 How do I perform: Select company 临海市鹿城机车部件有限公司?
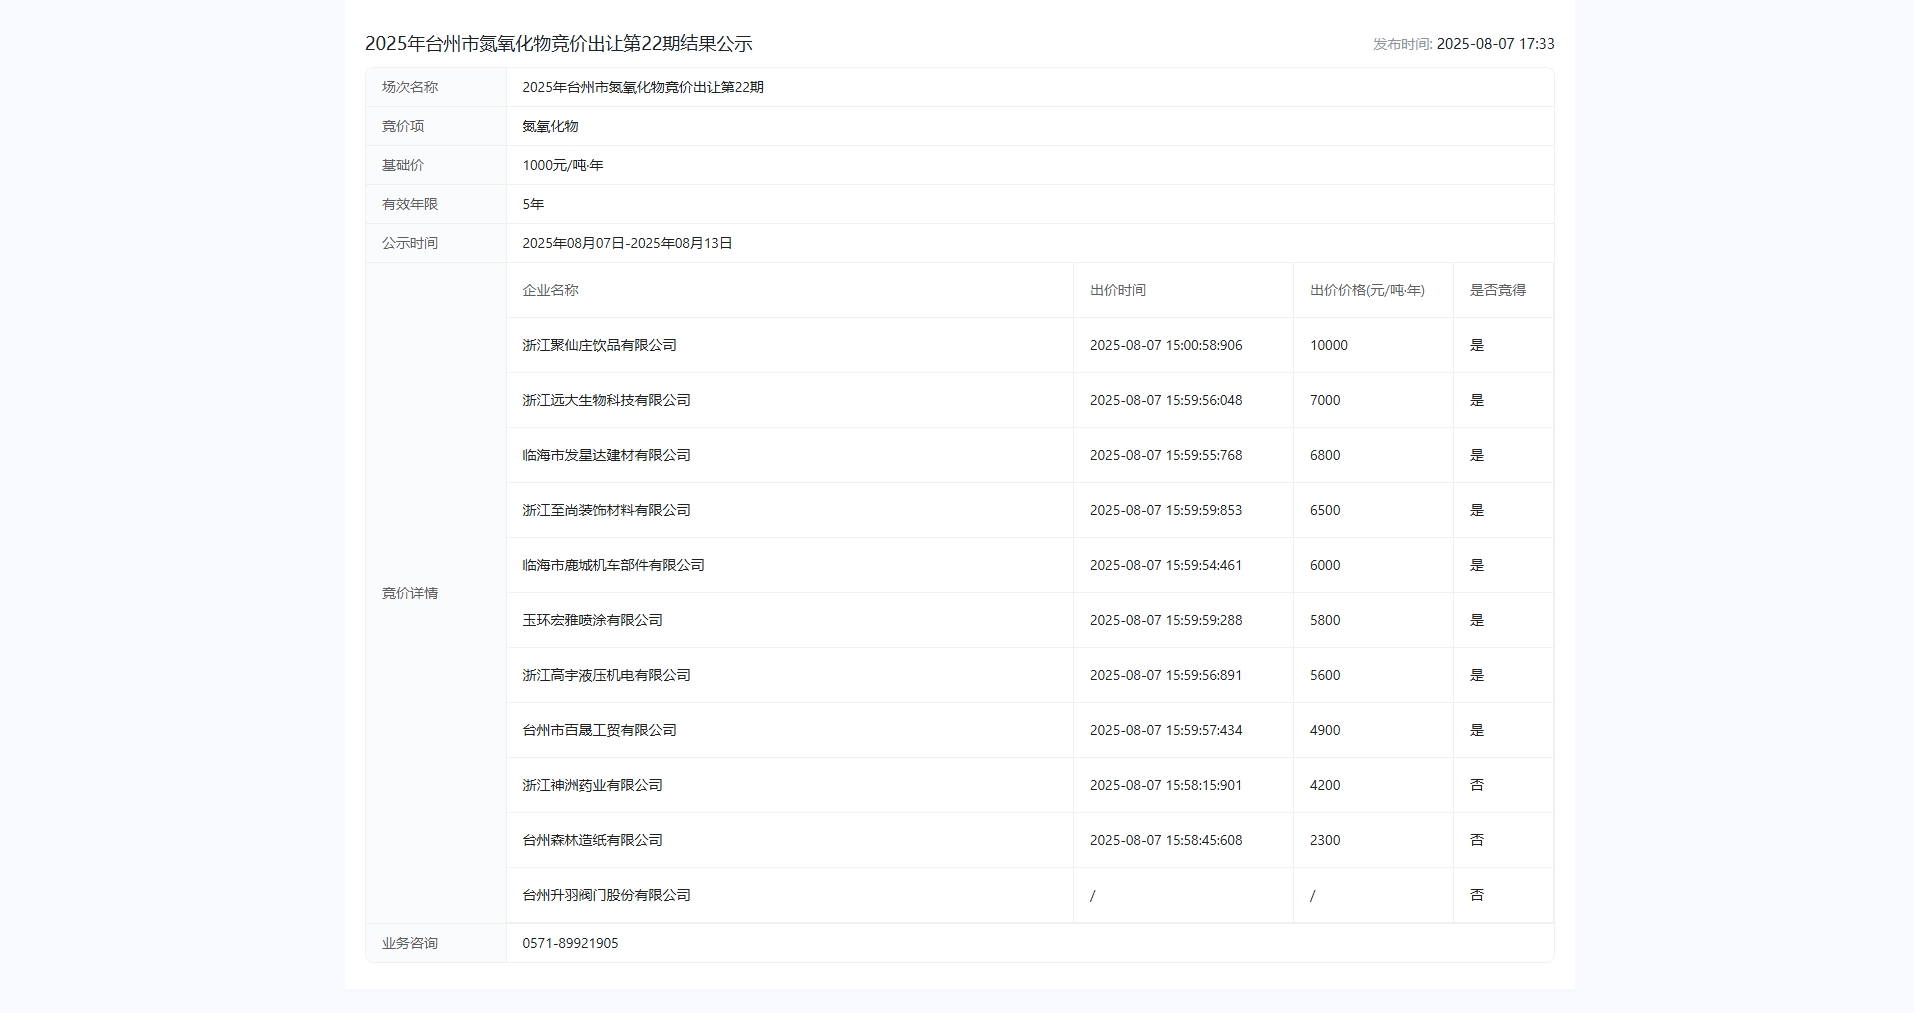613,565
